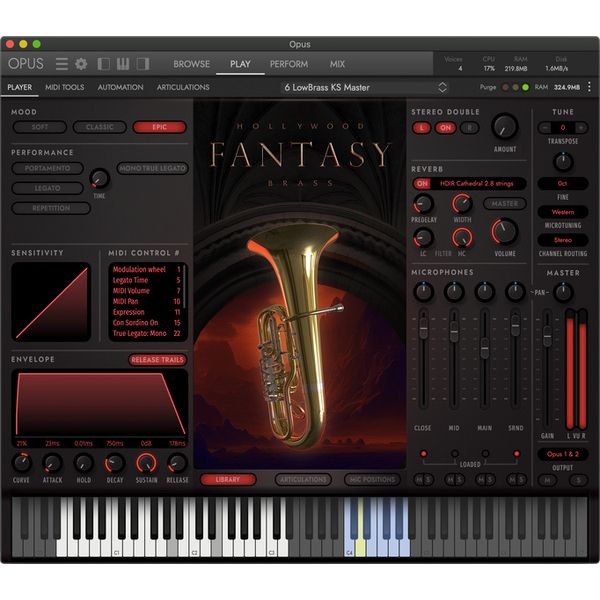The width and height of the screenshot is (600, 600).
Task: Click the envelope Curve knob
Action: click(21, 463)
